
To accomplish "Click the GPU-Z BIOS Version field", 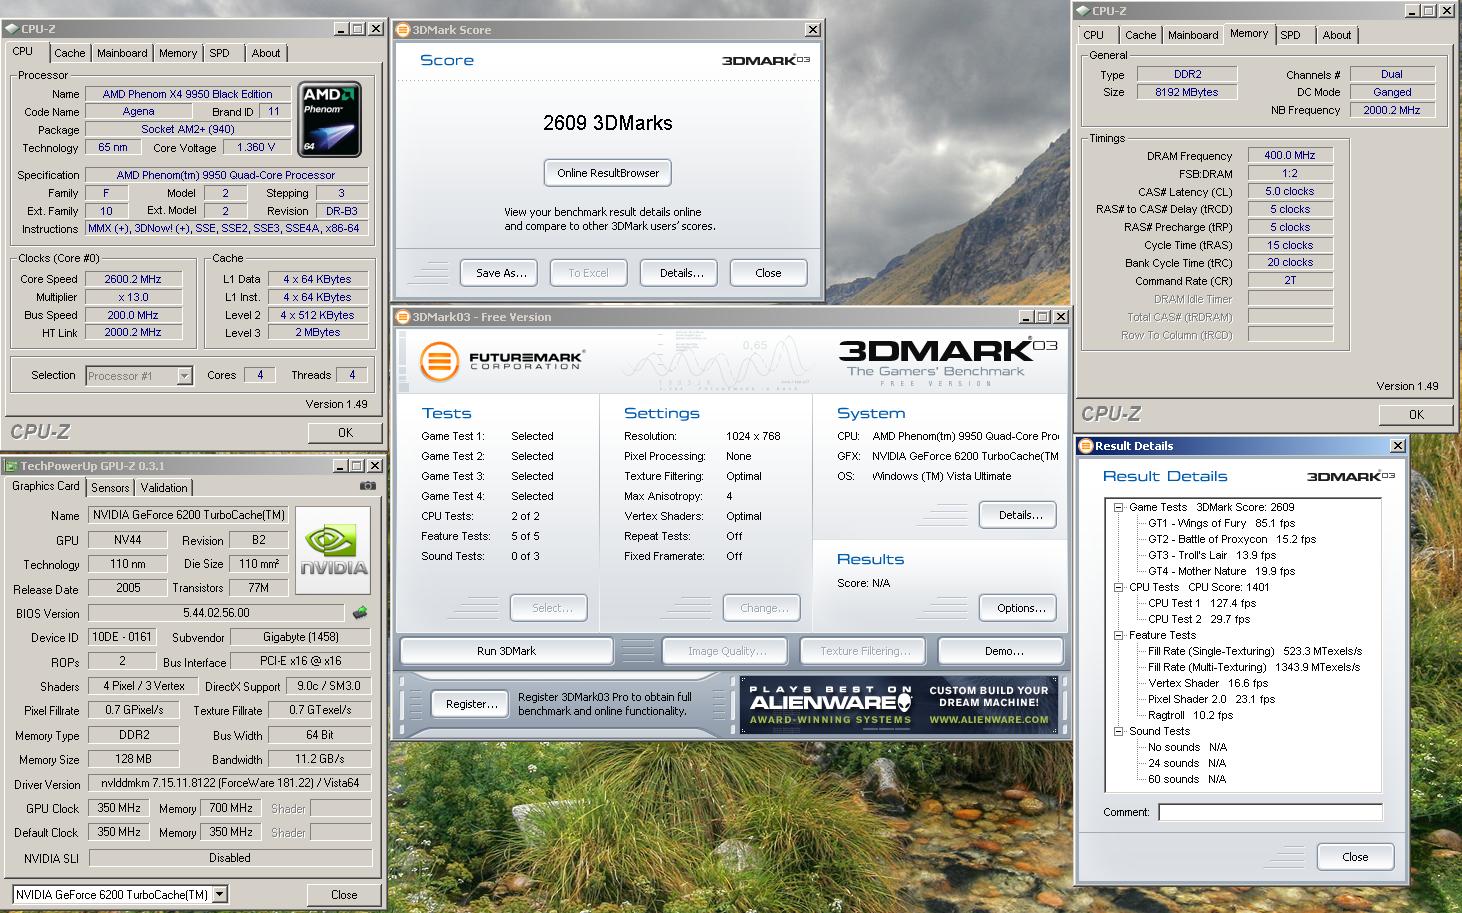I will (217, 613).
